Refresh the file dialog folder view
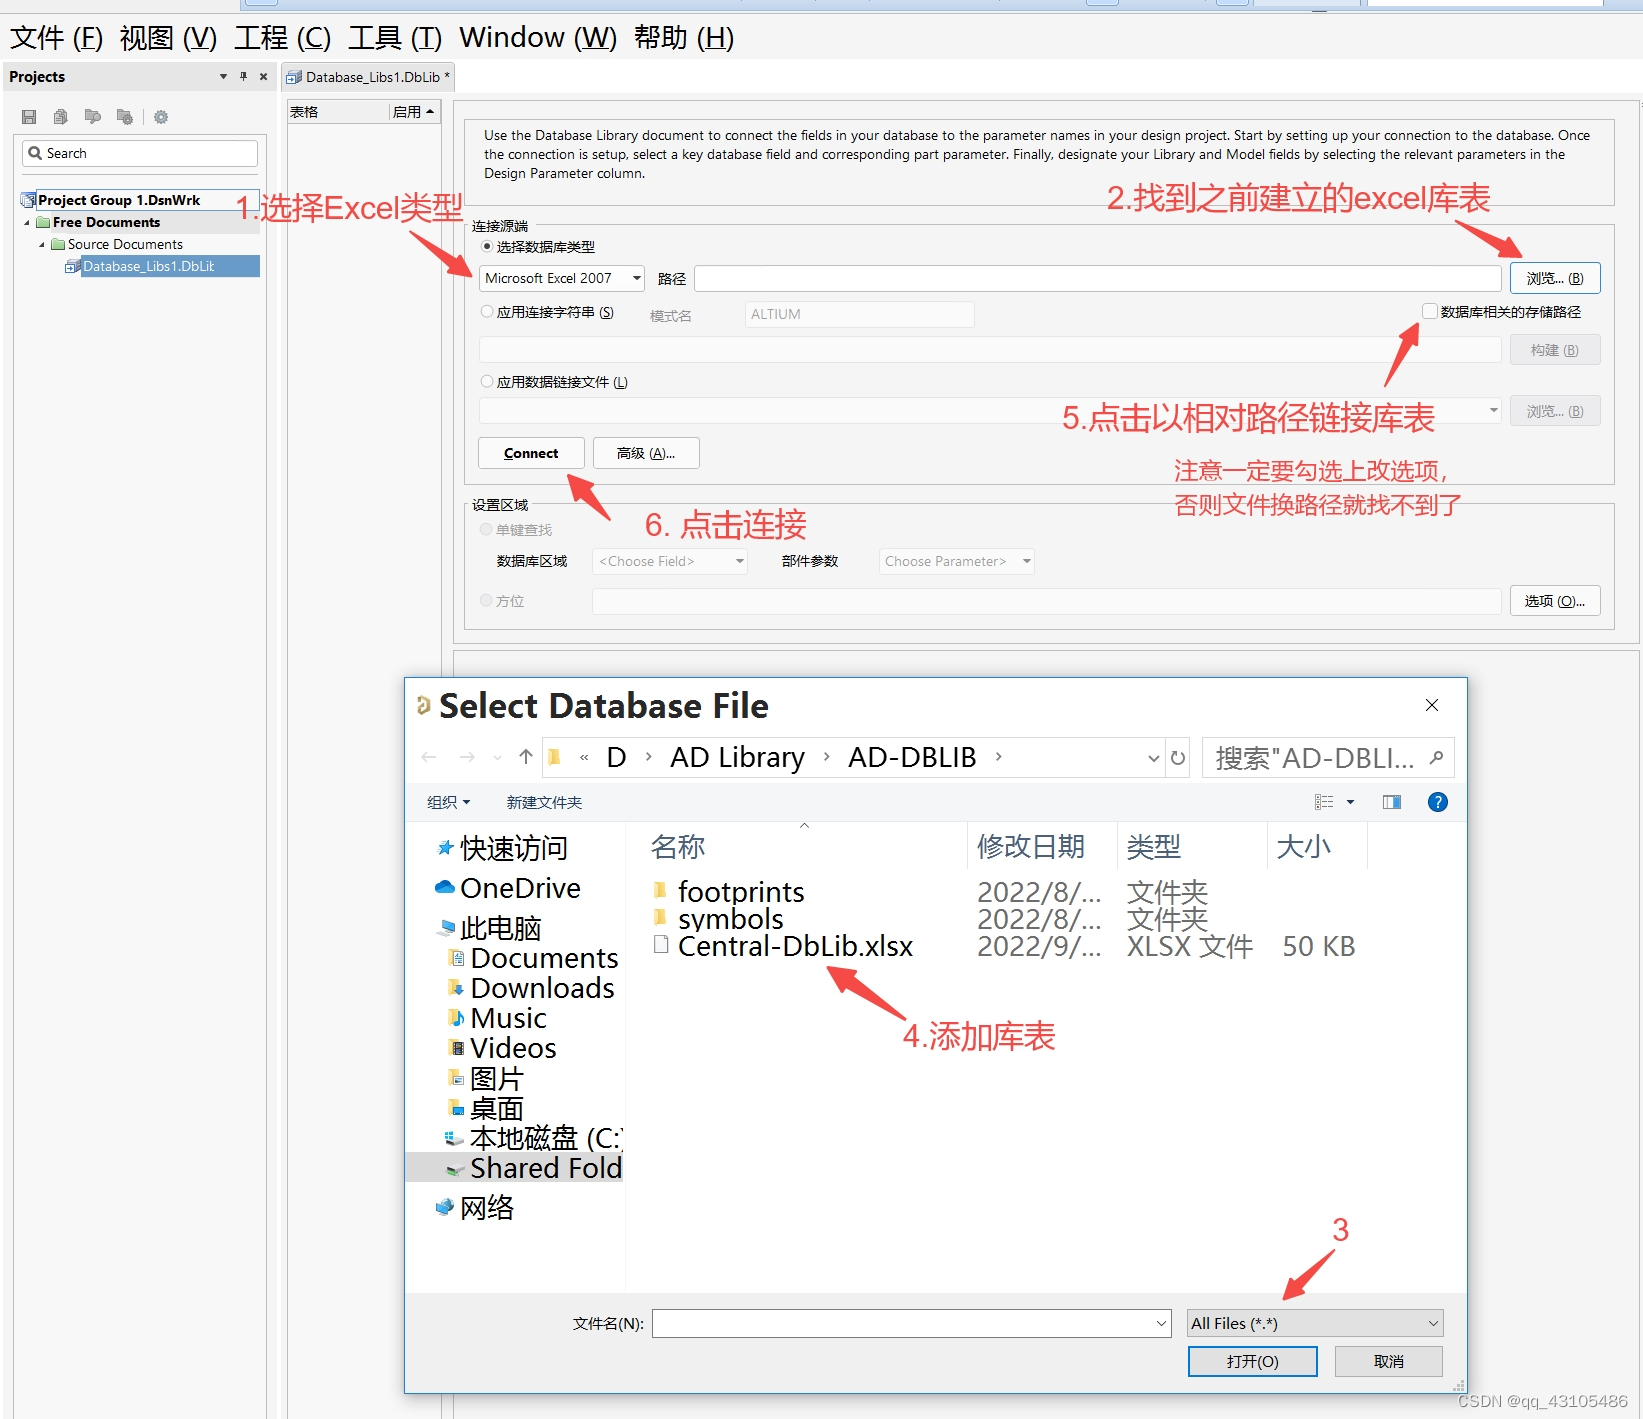 click(1178, 758)
